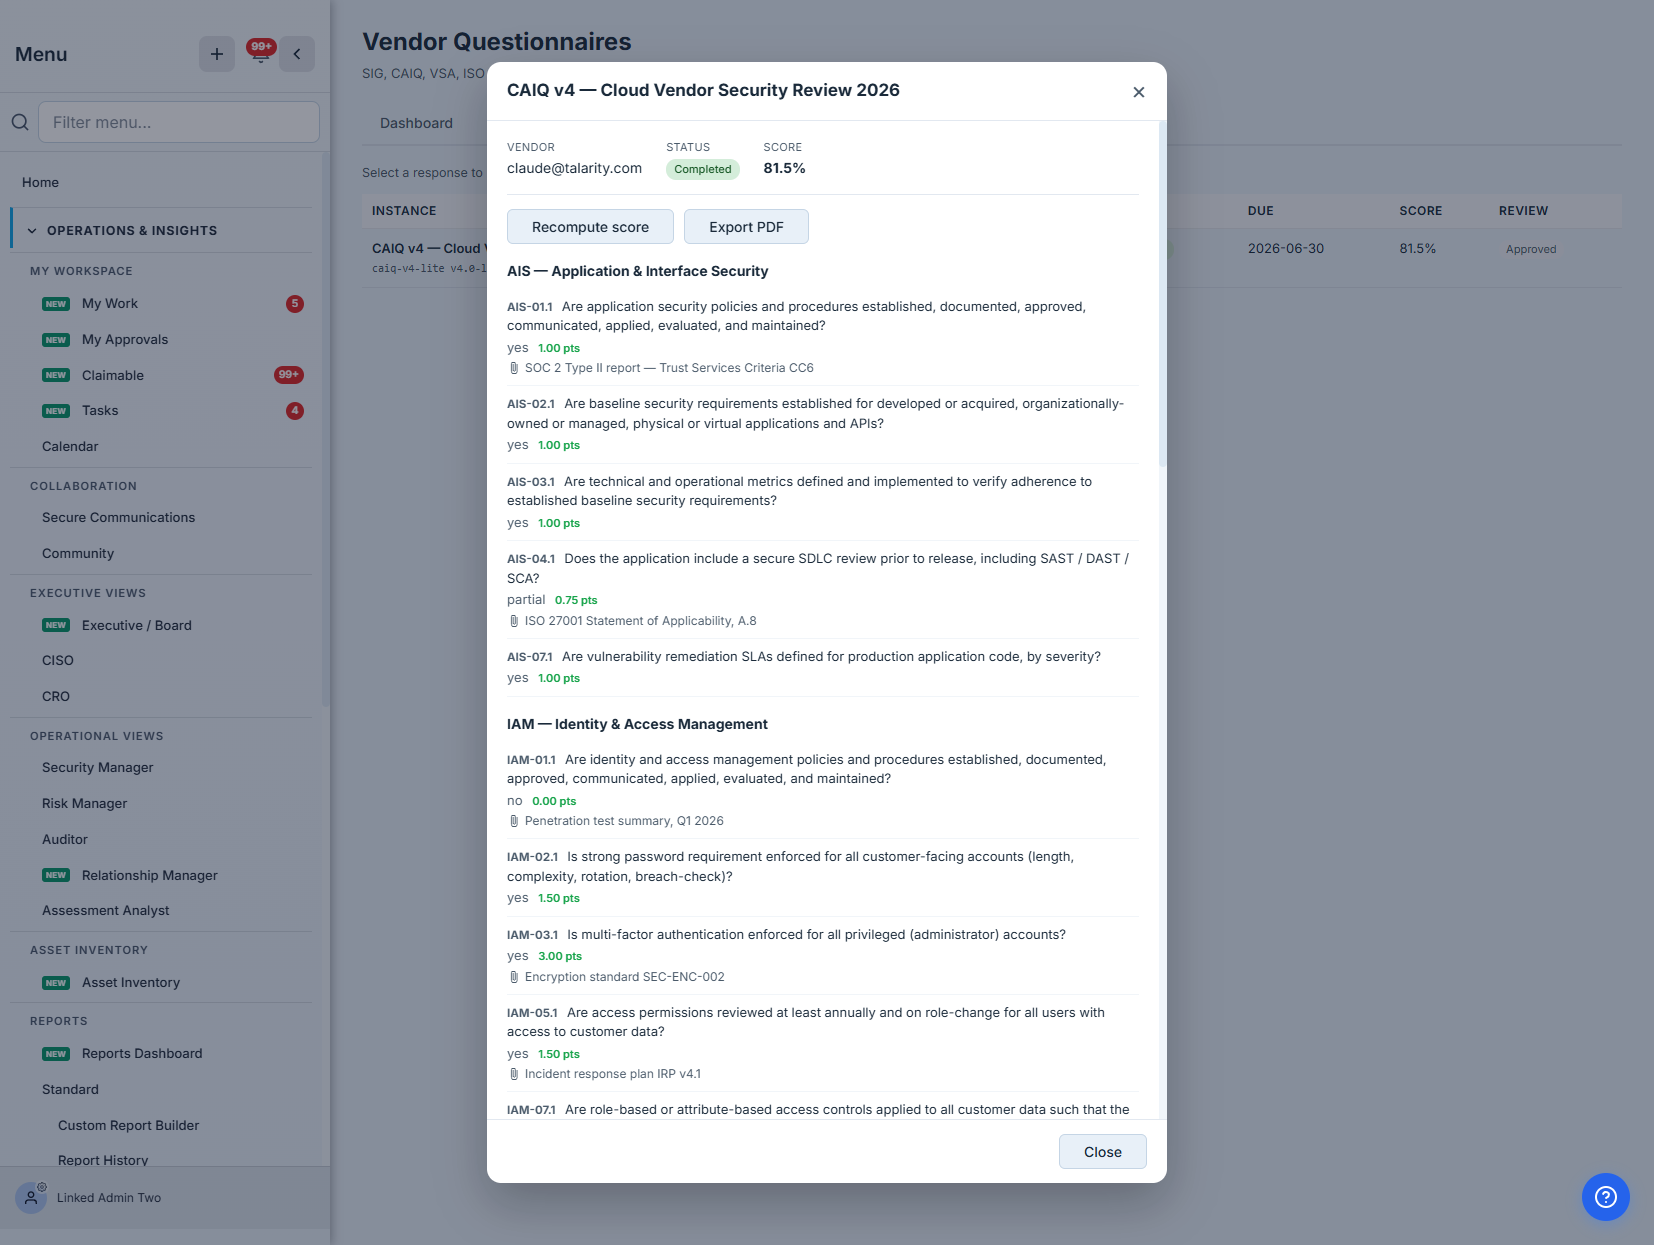Click the NEW badge beside Executive / Board
The width and height of the screenshot is (1654, 1245).
(x=56, y=625)
